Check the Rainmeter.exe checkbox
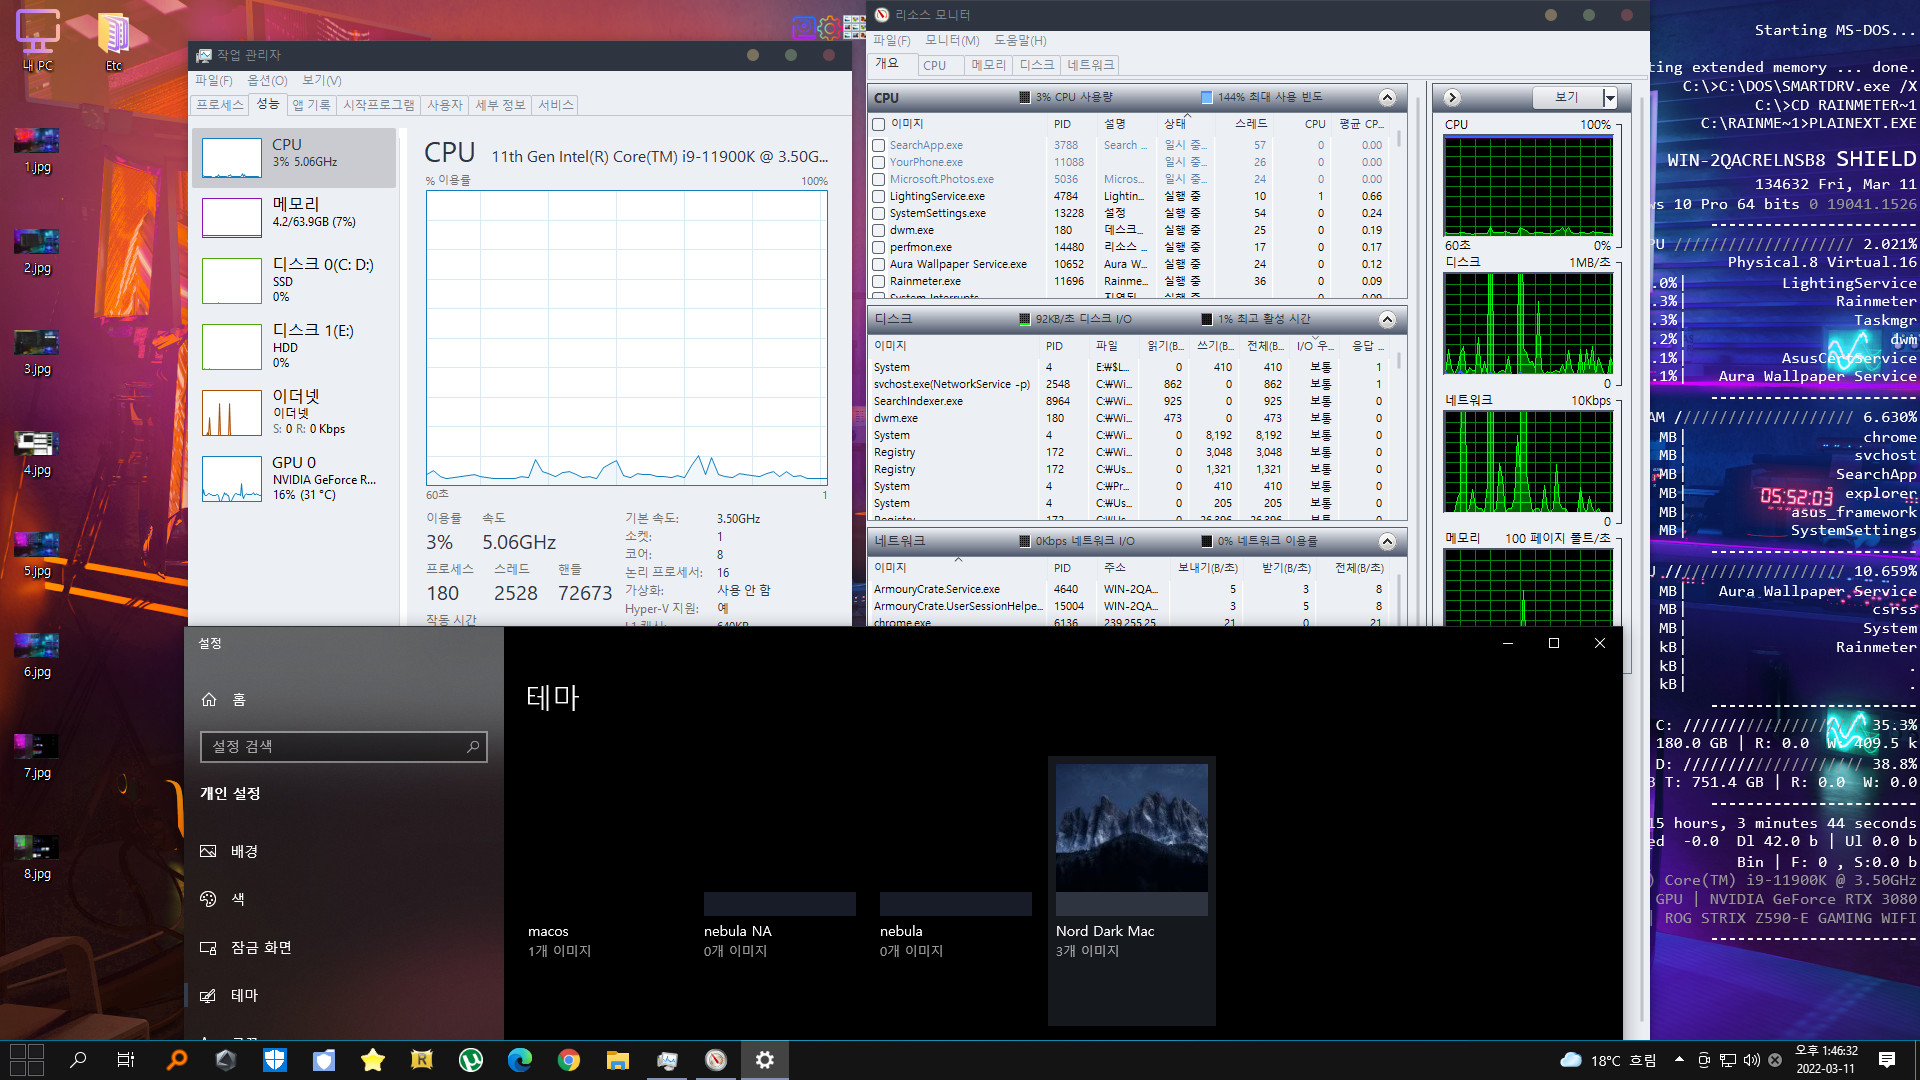 tap(878, 281)
